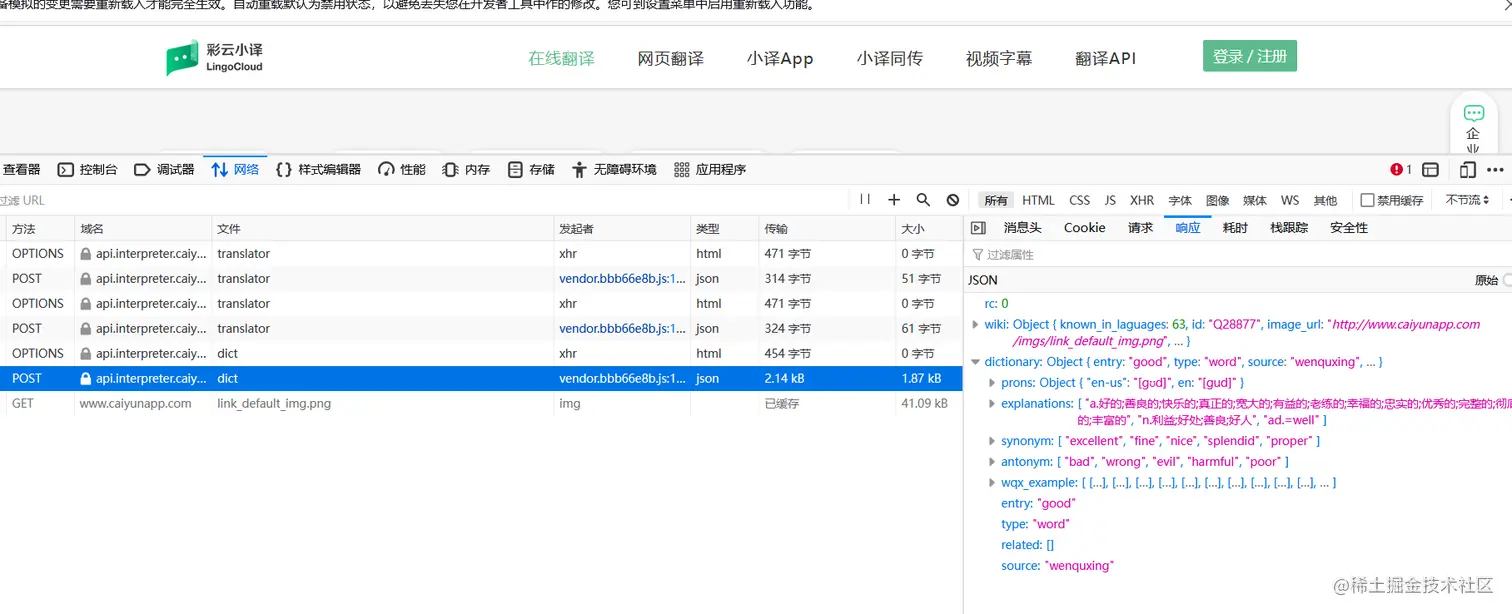Image resolution: width=1512 pixels, height=614 pixels.
Task: Click the LingoCloud green logo icon
Action: pyautogui.click(x=182, y=58)
